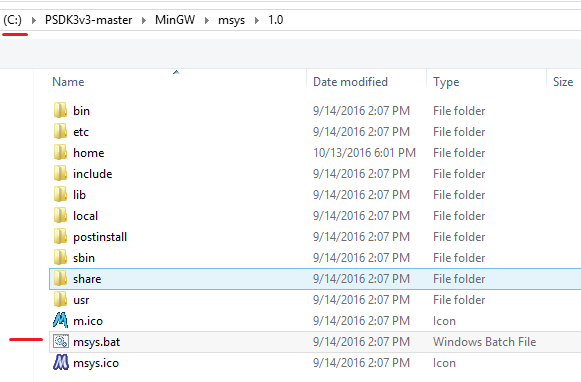Expand breadcrumb arrow after msys
The image size is (581, 382).
(x=257, y=20)
